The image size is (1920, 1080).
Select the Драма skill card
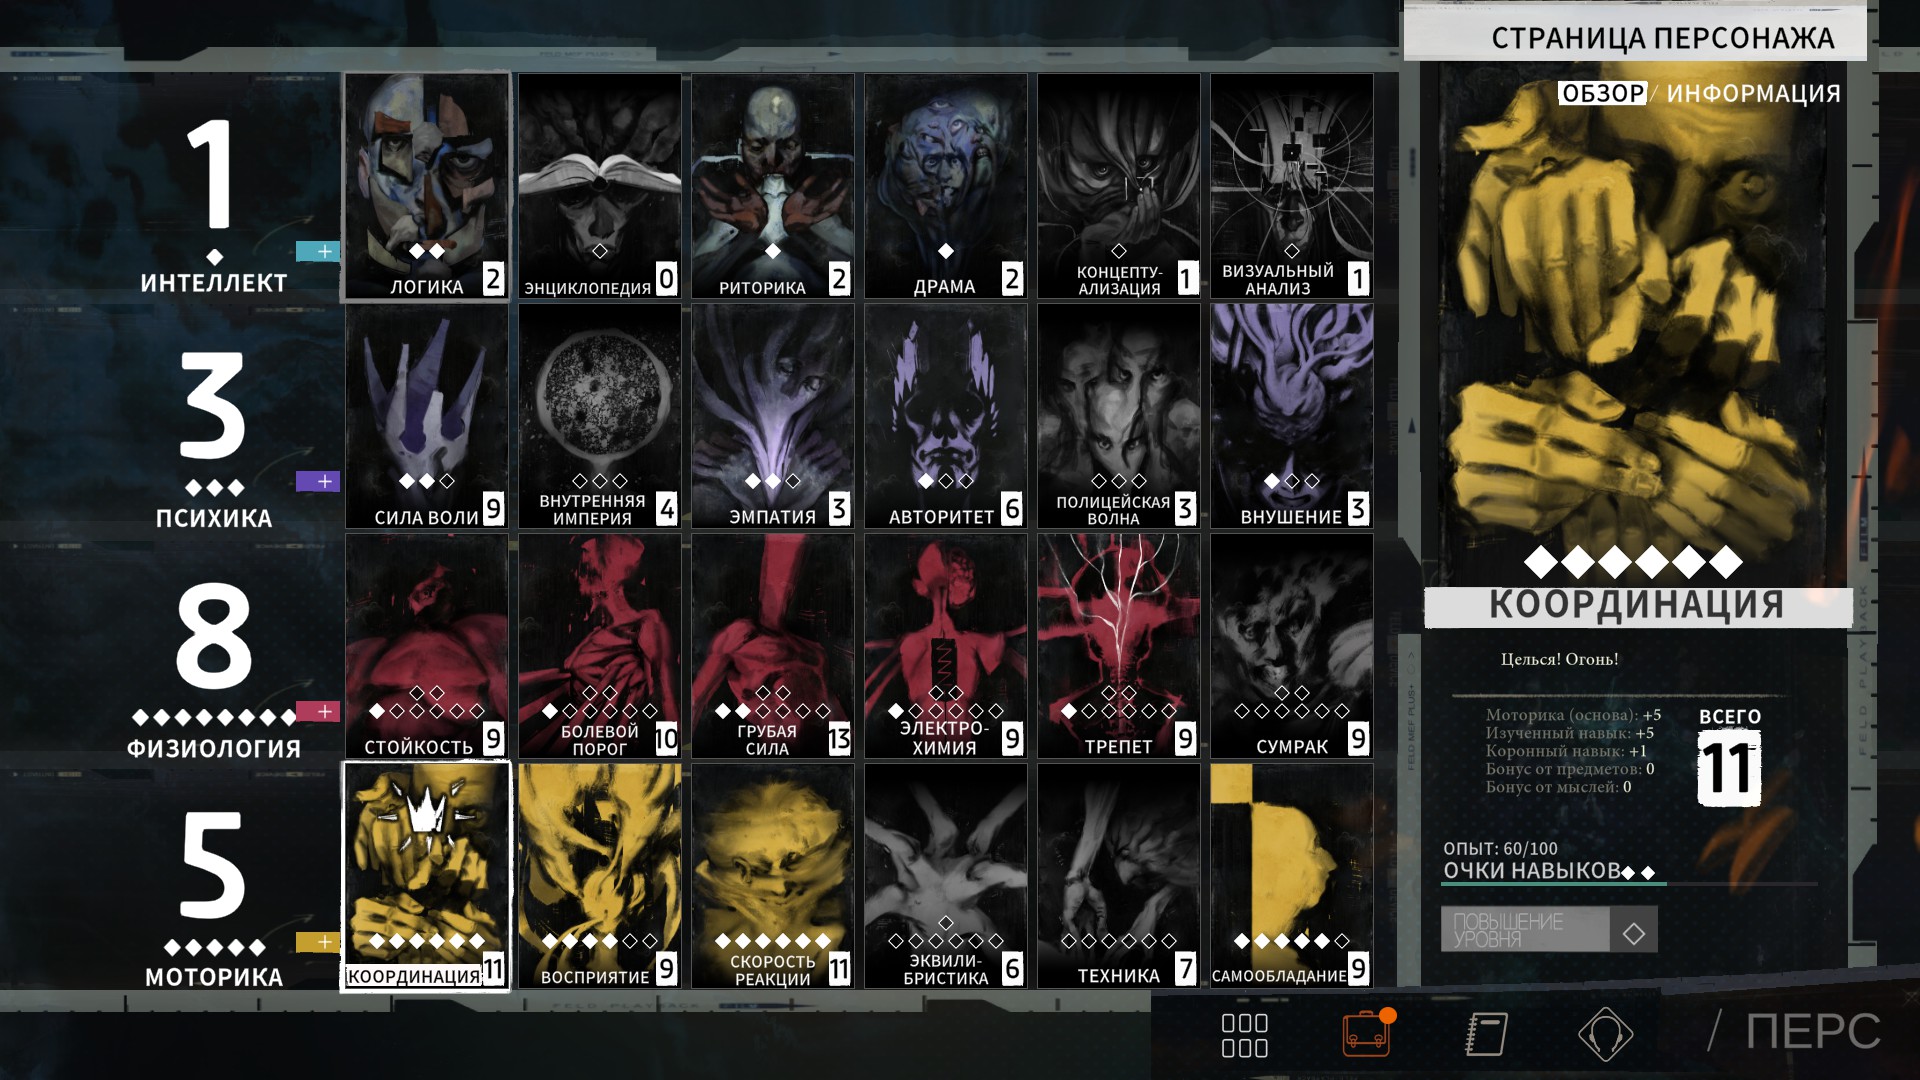[x=946, y=186]
